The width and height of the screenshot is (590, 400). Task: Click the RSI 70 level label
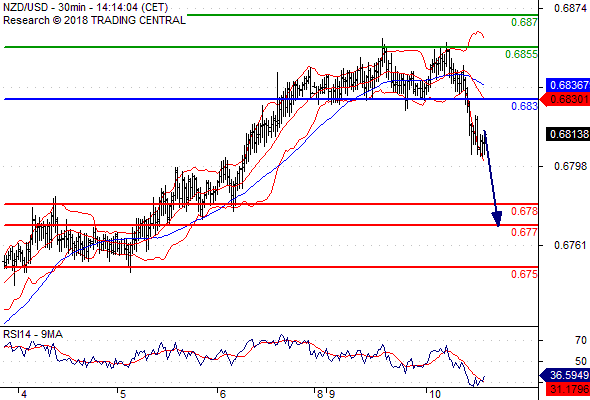tap(581, 340)
